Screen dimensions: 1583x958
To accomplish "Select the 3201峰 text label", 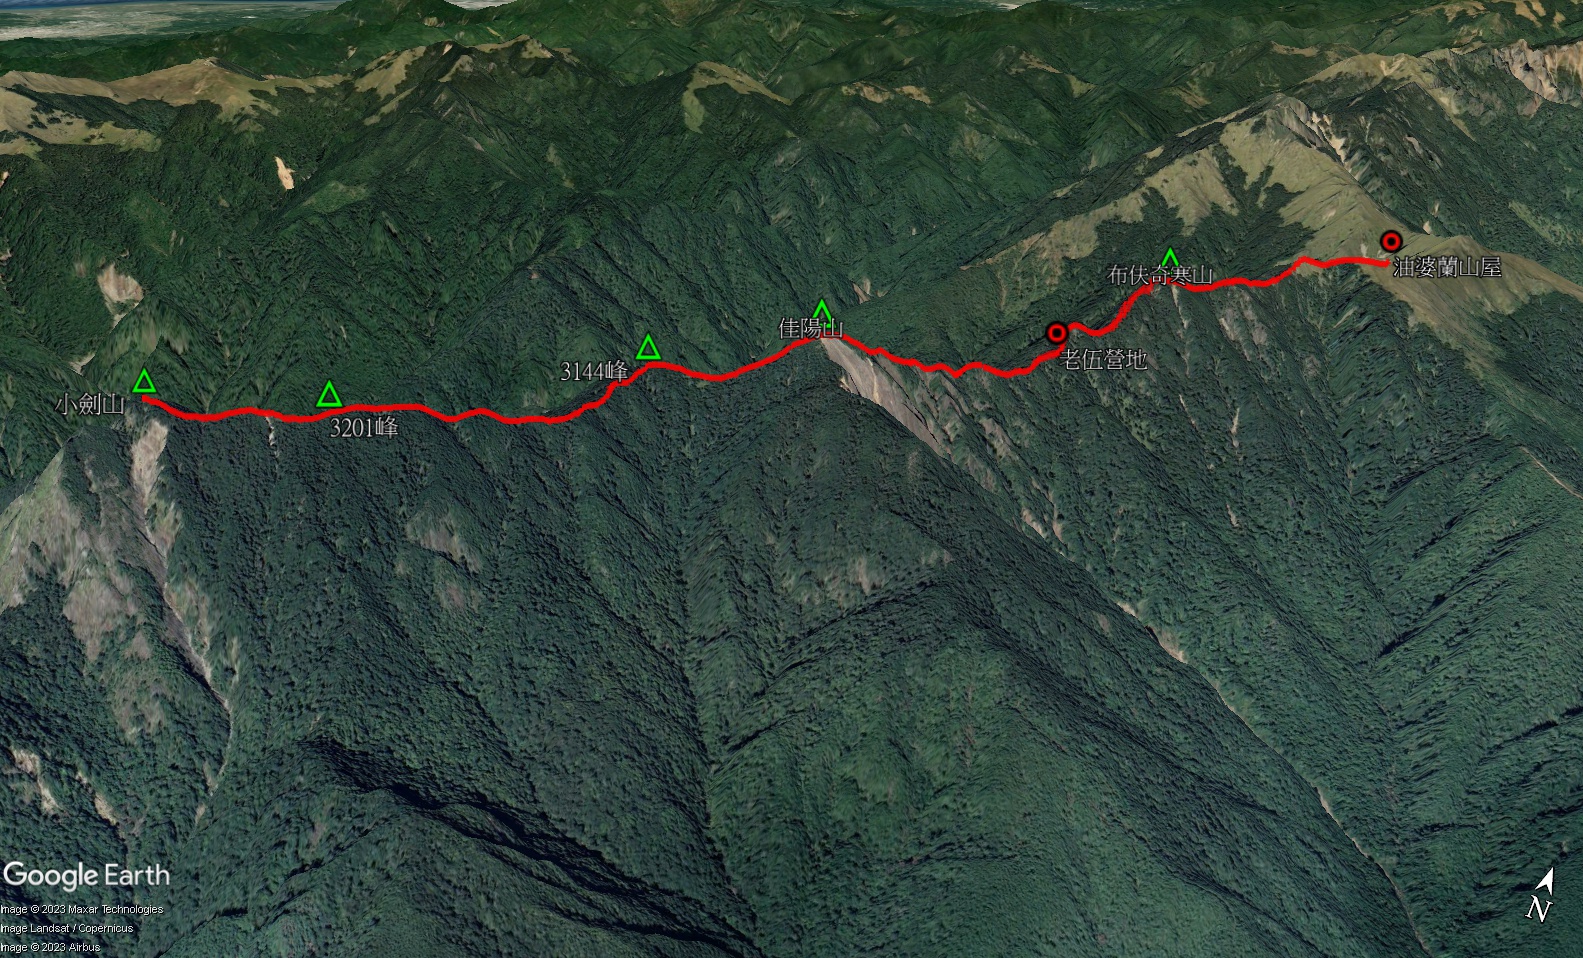I will pyautogui.click(x=364, y=428).
